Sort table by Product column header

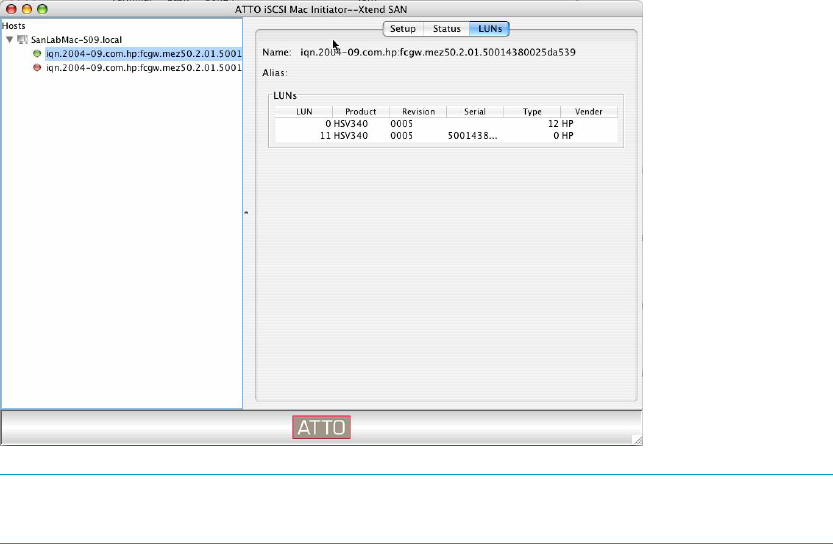(361, 112)
